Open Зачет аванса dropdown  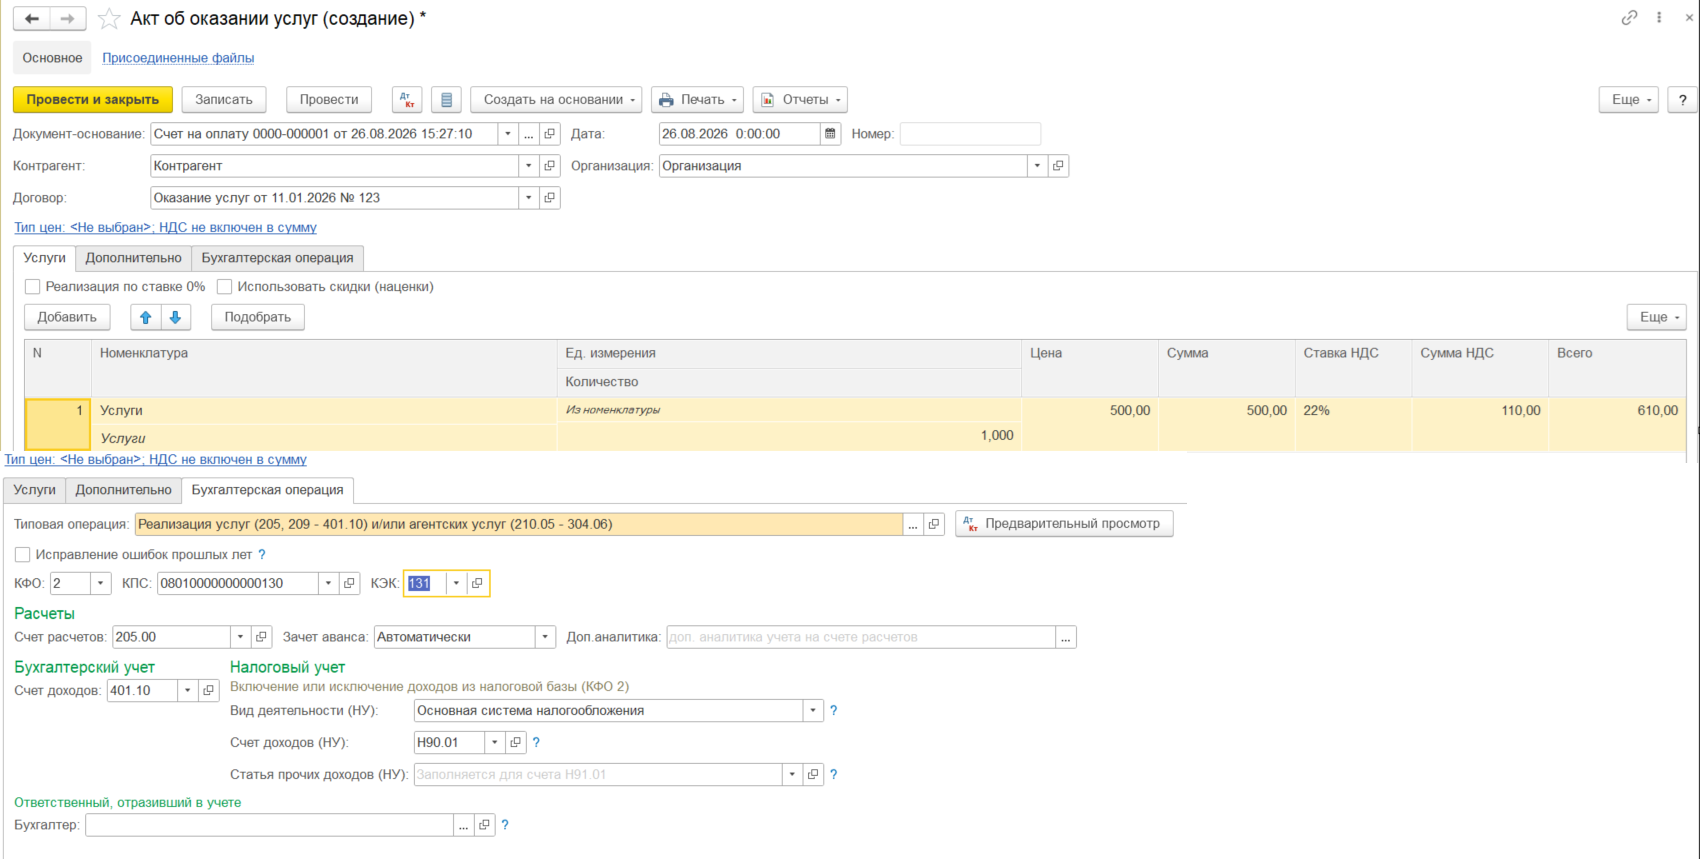545,637
